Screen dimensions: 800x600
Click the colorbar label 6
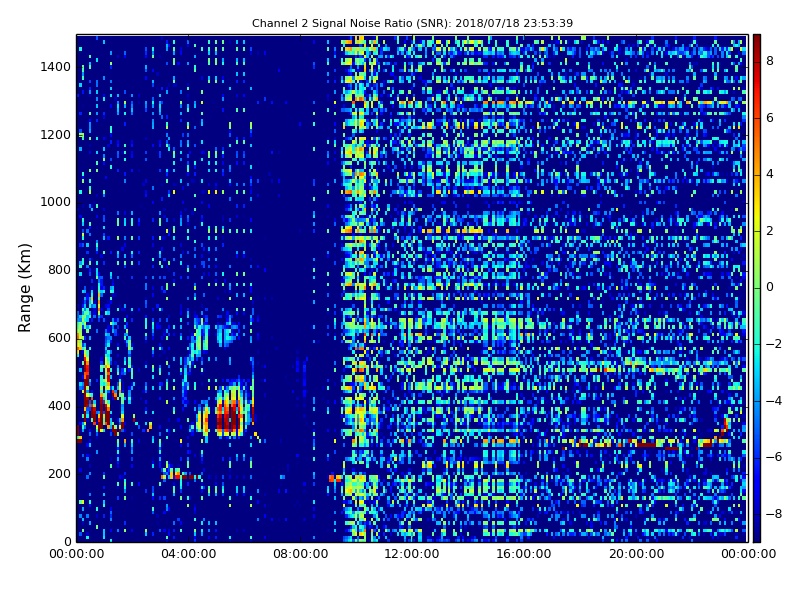pyautogui.click(x=770, y=118)
